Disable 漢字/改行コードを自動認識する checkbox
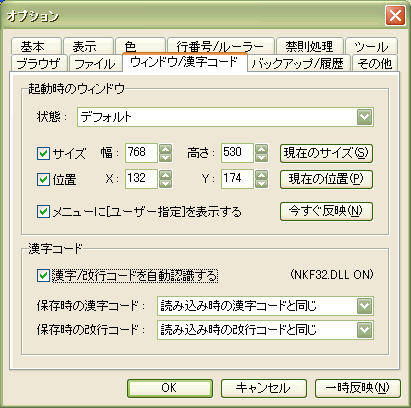 tap(43, 276)
